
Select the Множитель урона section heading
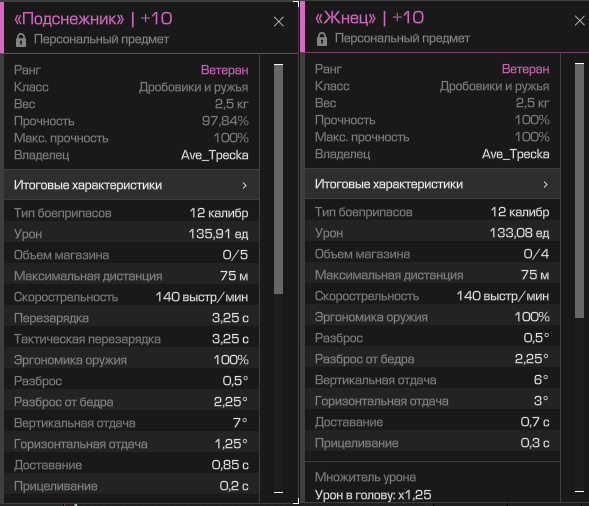[365, 477]
